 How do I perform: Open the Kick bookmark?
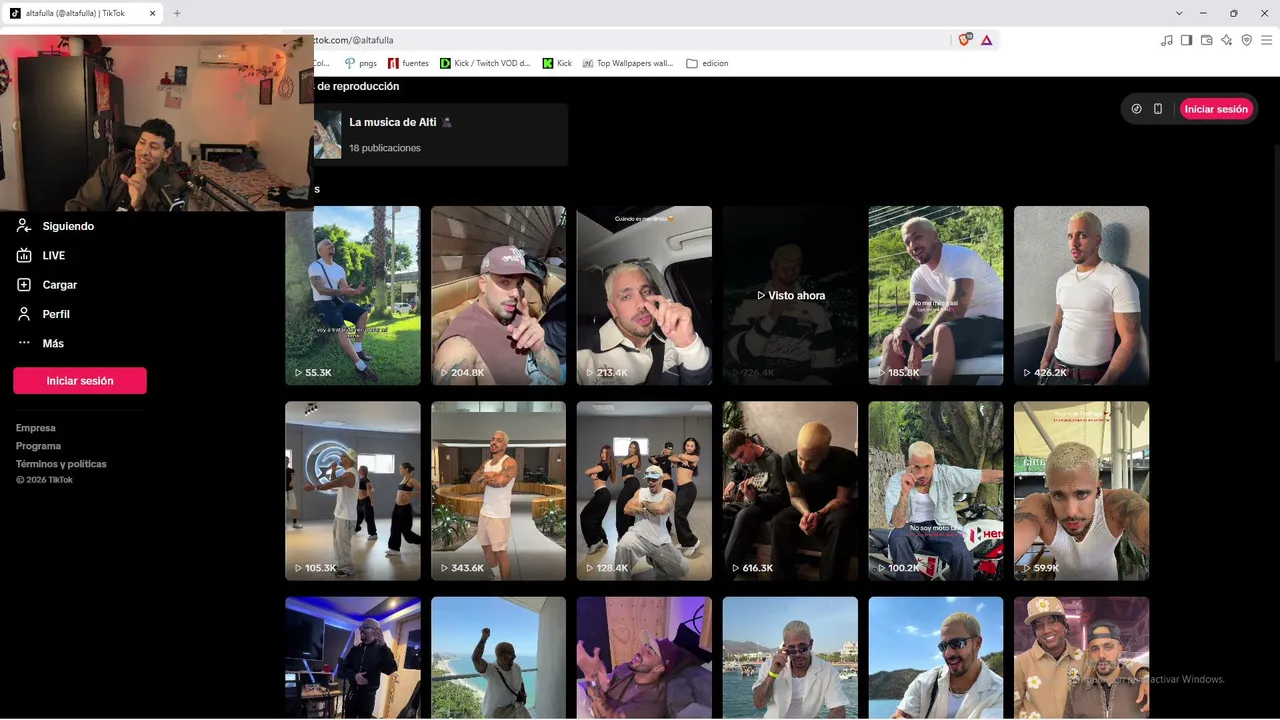pos(557,63)
